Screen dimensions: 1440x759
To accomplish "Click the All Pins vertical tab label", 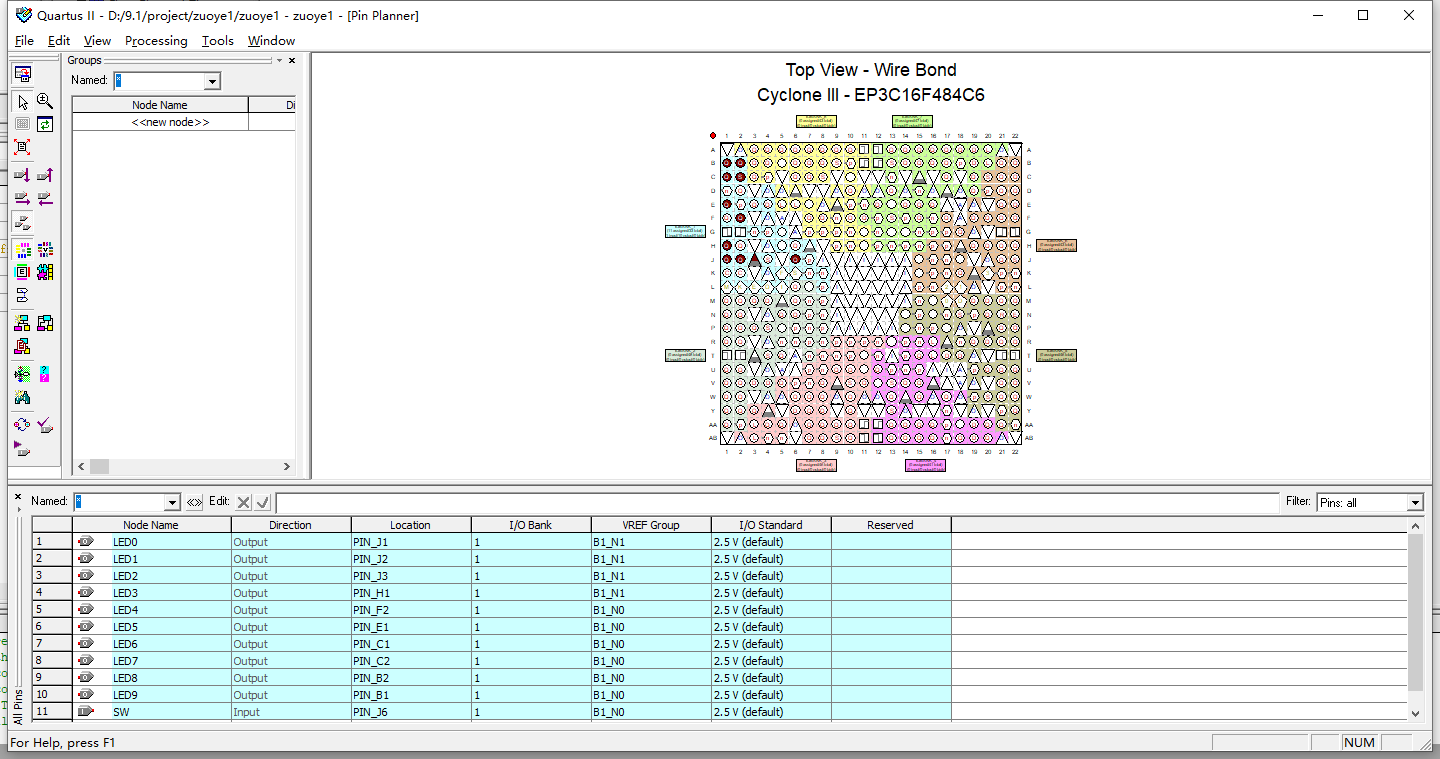I will click(18, 706).
